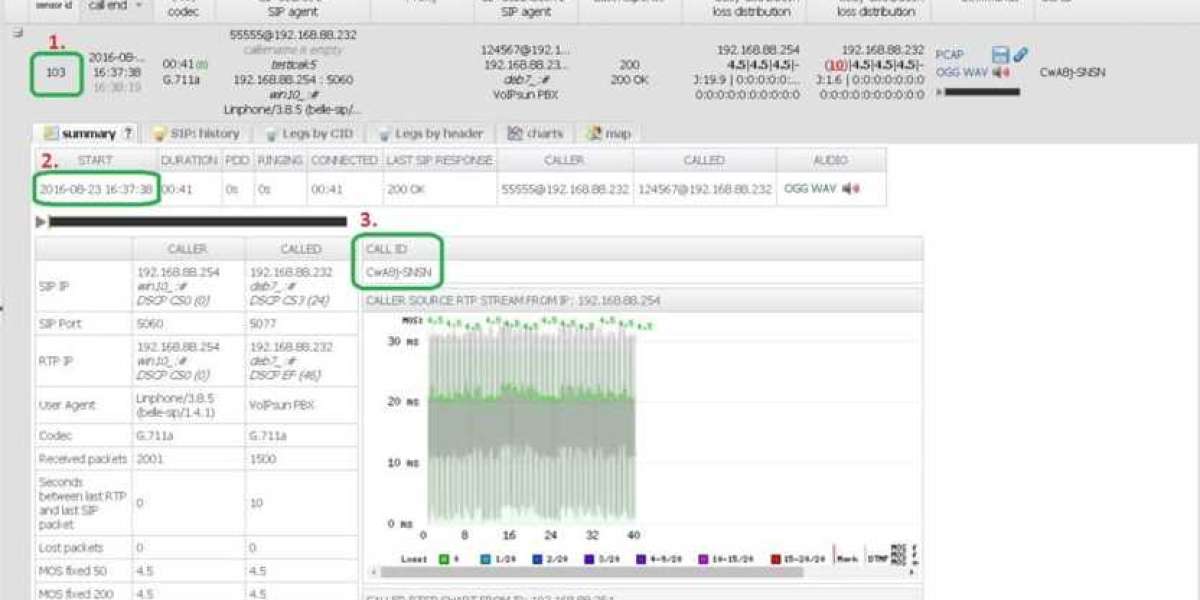1200x600 pixels.
Task: Click the paperclip attachment icon beside the save icon
Action: click(1020, 55)
